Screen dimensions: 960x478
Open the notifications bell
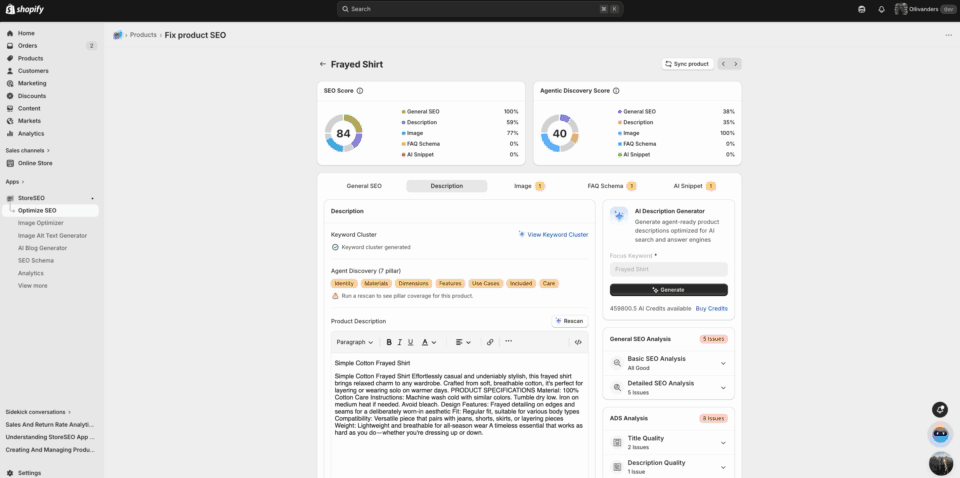point(882,9)
